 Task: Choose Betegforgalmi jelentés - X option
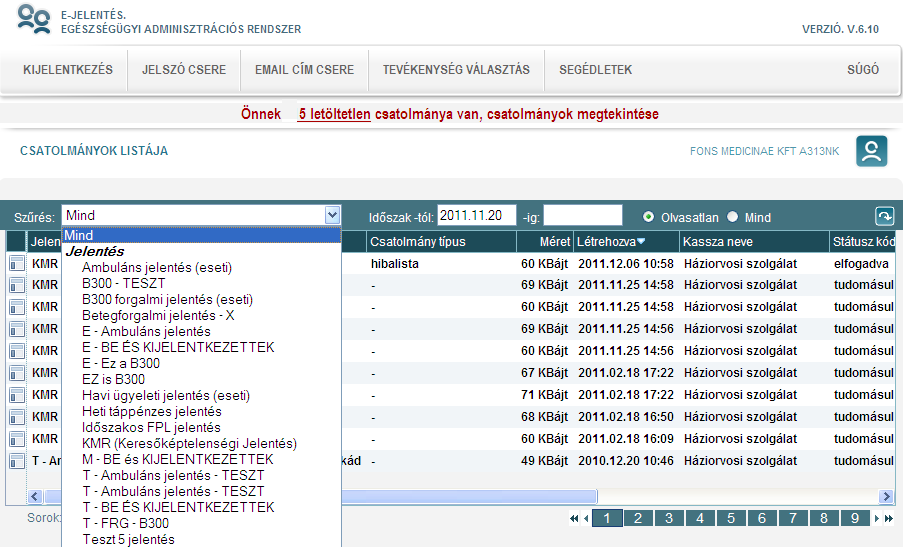(x=158, y=316)
